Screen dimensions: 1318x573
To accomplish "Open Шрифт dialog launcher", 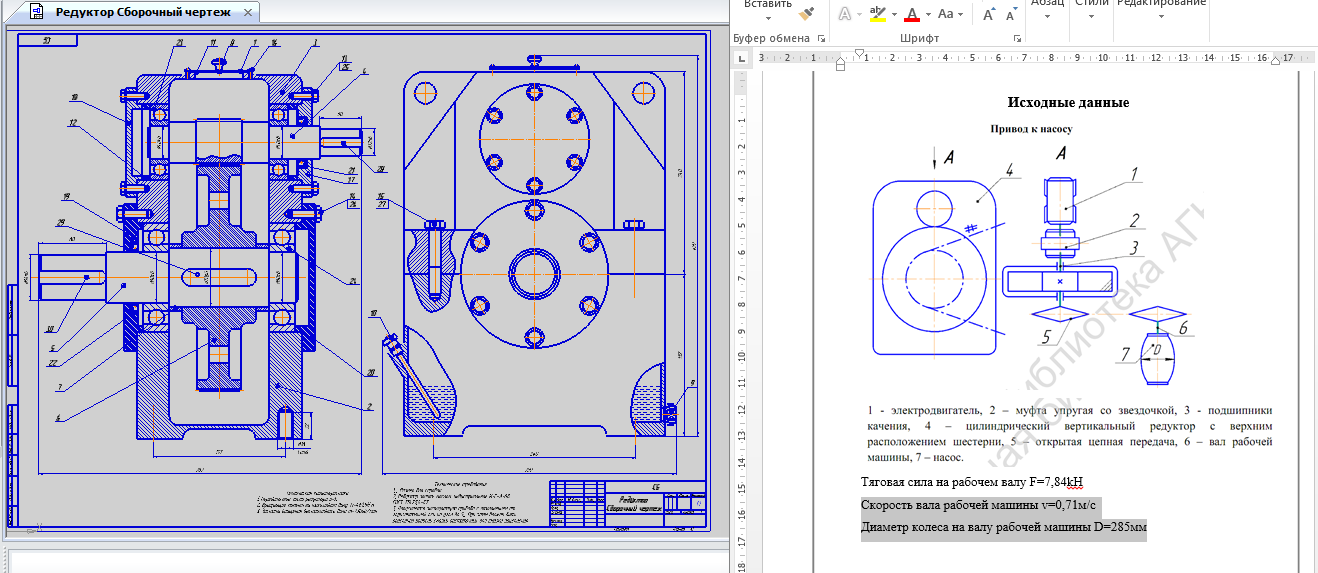I will point(1017,38).
